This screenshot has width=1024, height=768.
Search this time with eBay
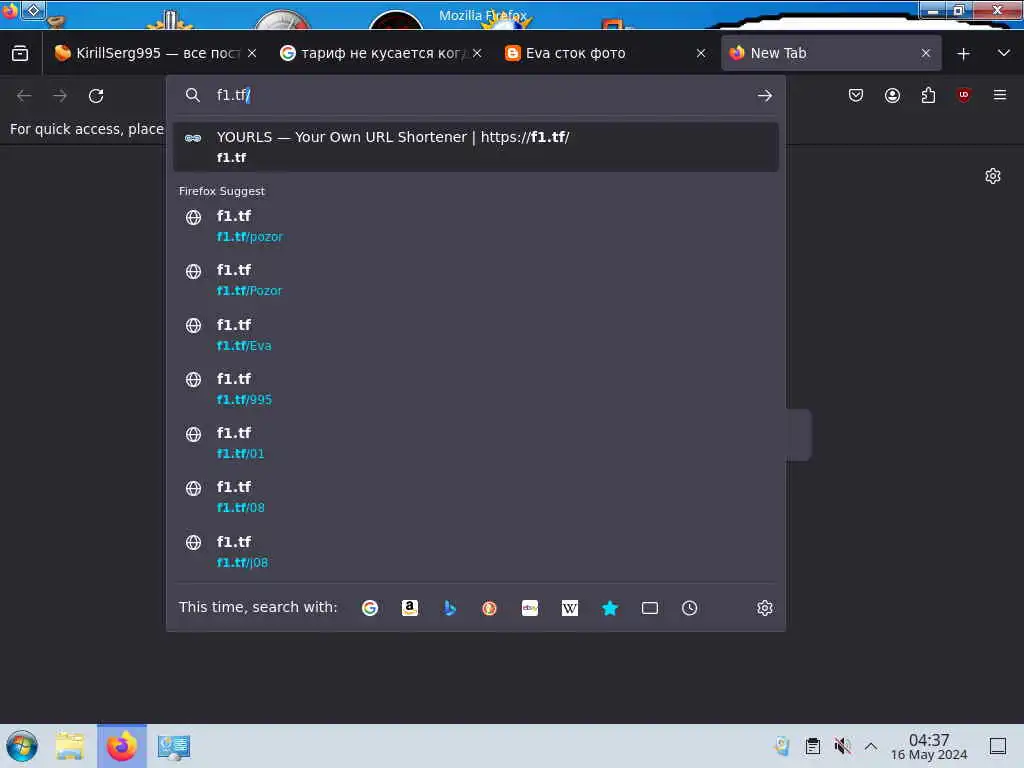(x=530, y=608)
